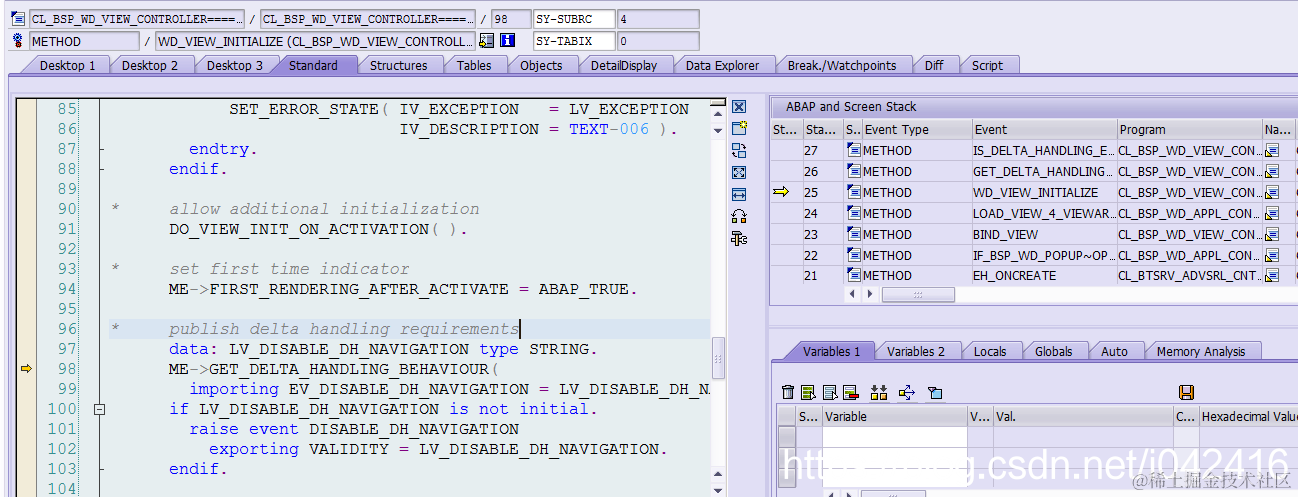The height and width of the screenshot is (497, 1298).
Task: Open the Tables tab
Action: [474, 65]
